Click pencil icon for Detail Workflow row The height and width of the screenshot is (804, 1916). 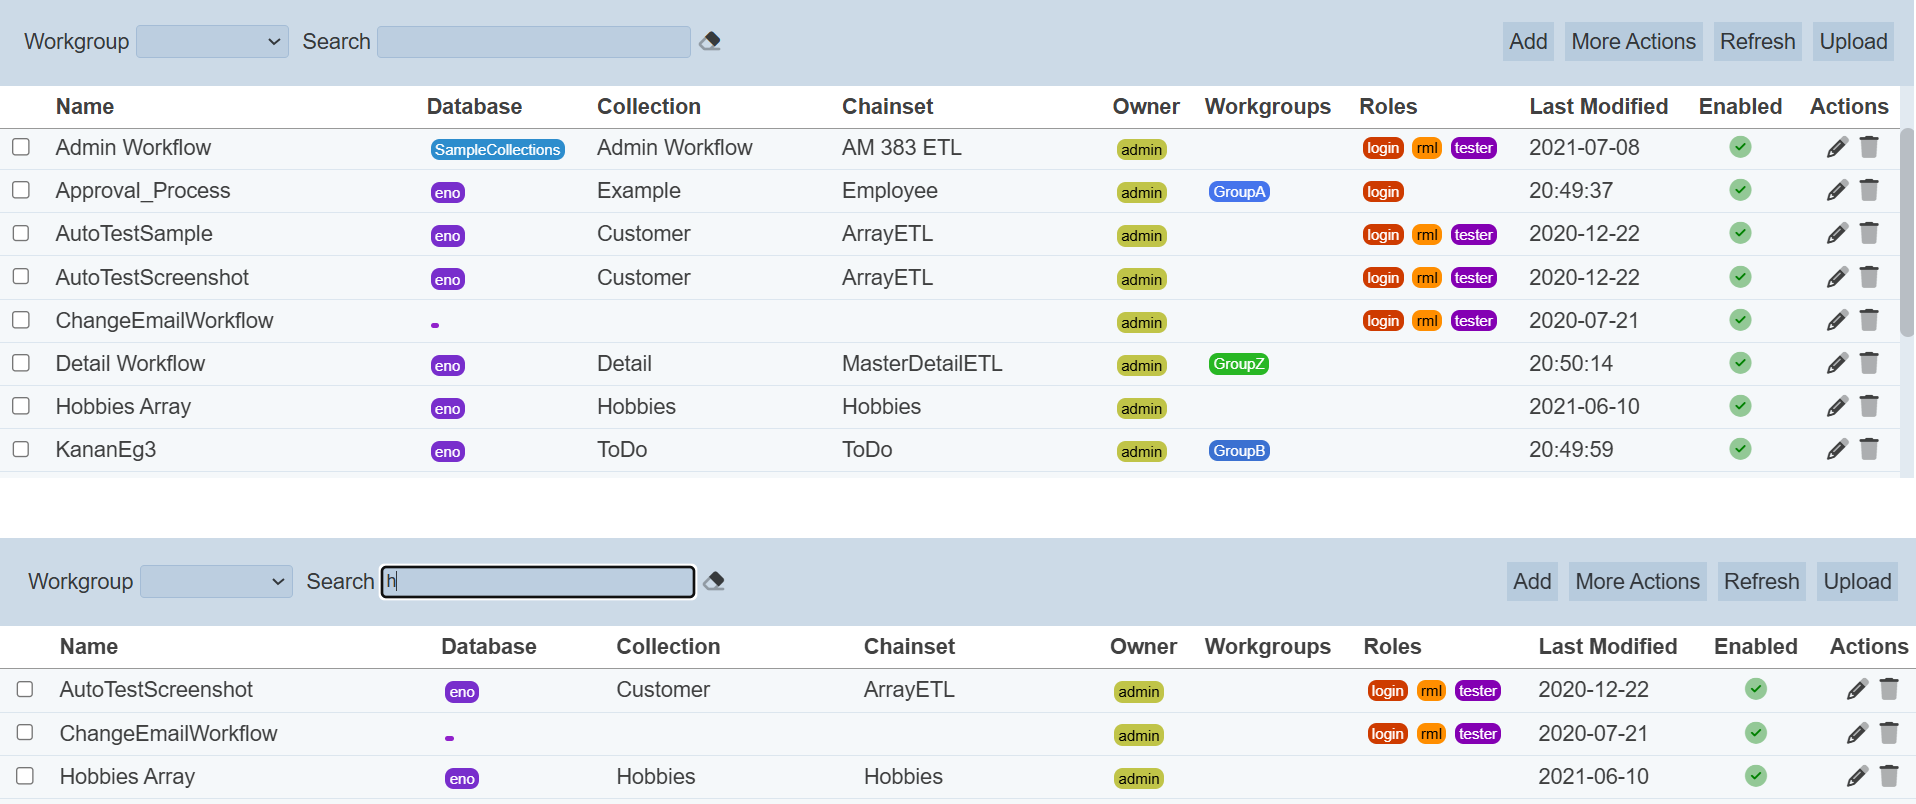click(x=1836, y=364)
